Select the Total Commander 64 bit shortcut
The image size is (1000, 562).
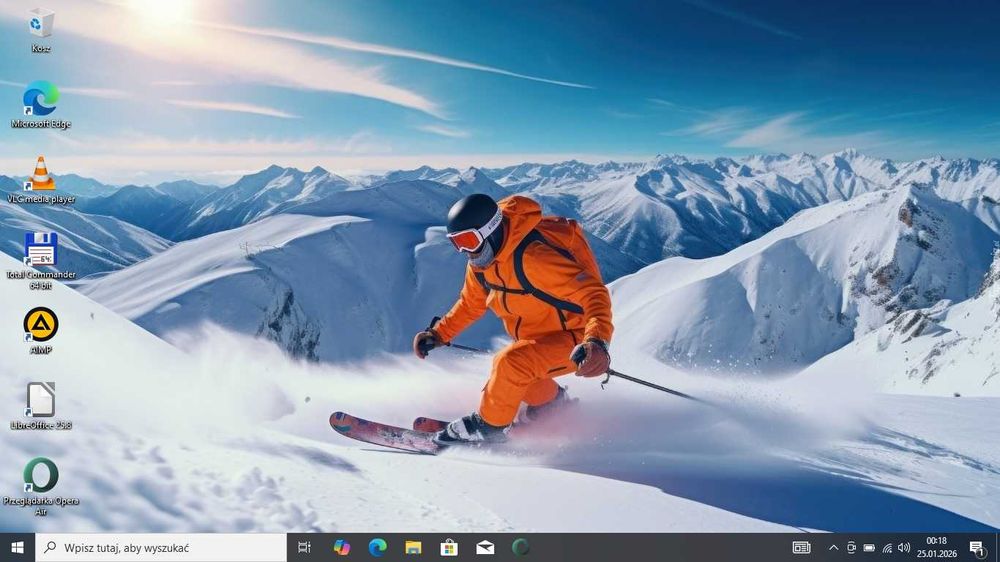click(41, 260)
